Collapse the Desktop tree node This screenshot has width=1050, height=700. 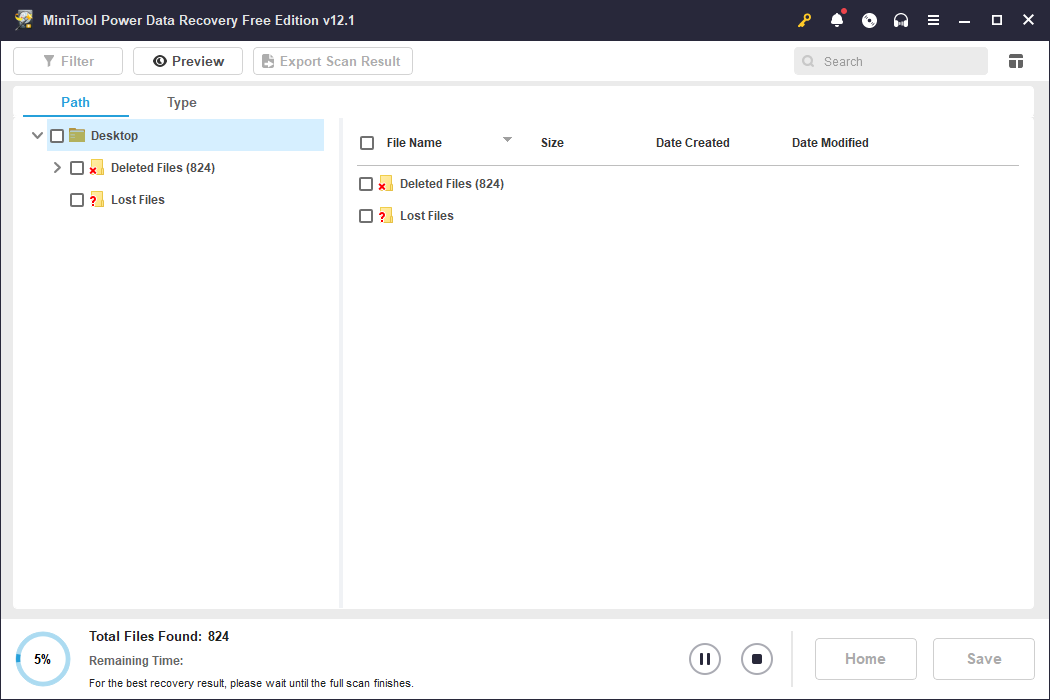pos(38,135)
